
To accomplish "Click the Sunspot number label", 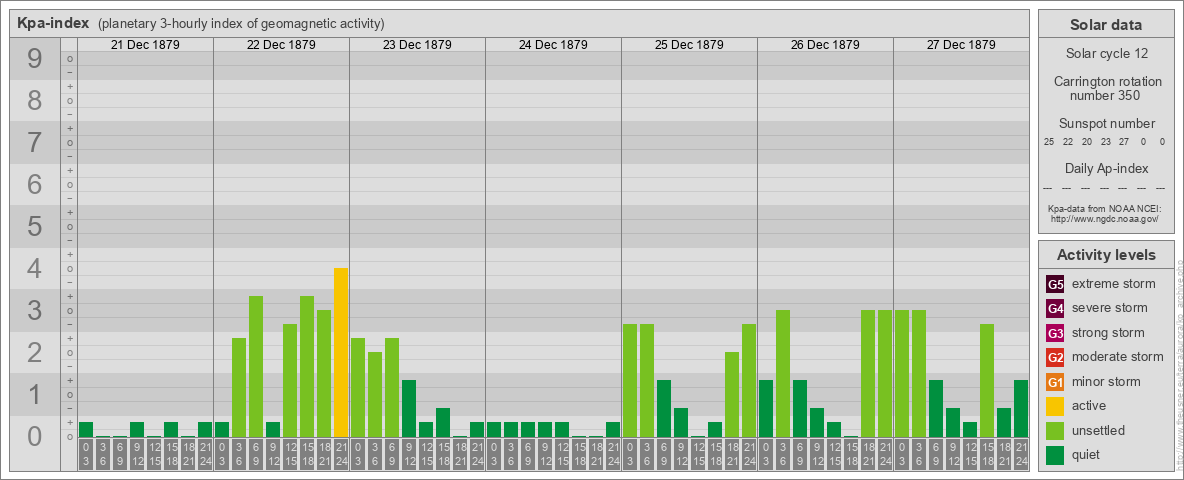I will 1105,124.
